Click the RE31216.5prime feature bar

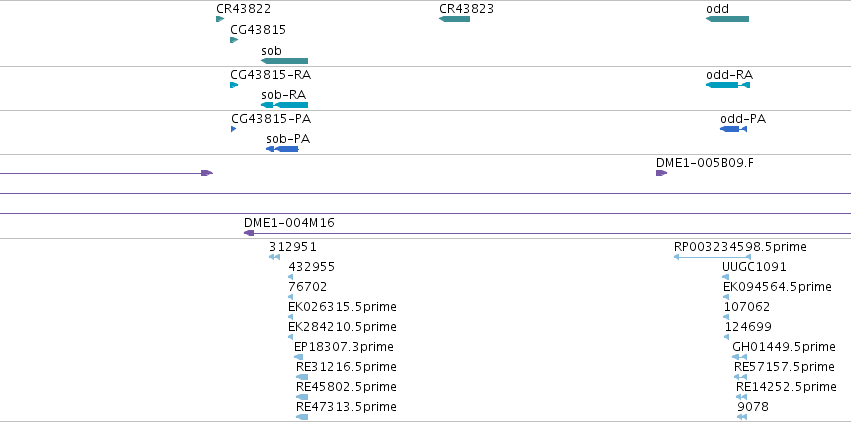tap(302, 377)
